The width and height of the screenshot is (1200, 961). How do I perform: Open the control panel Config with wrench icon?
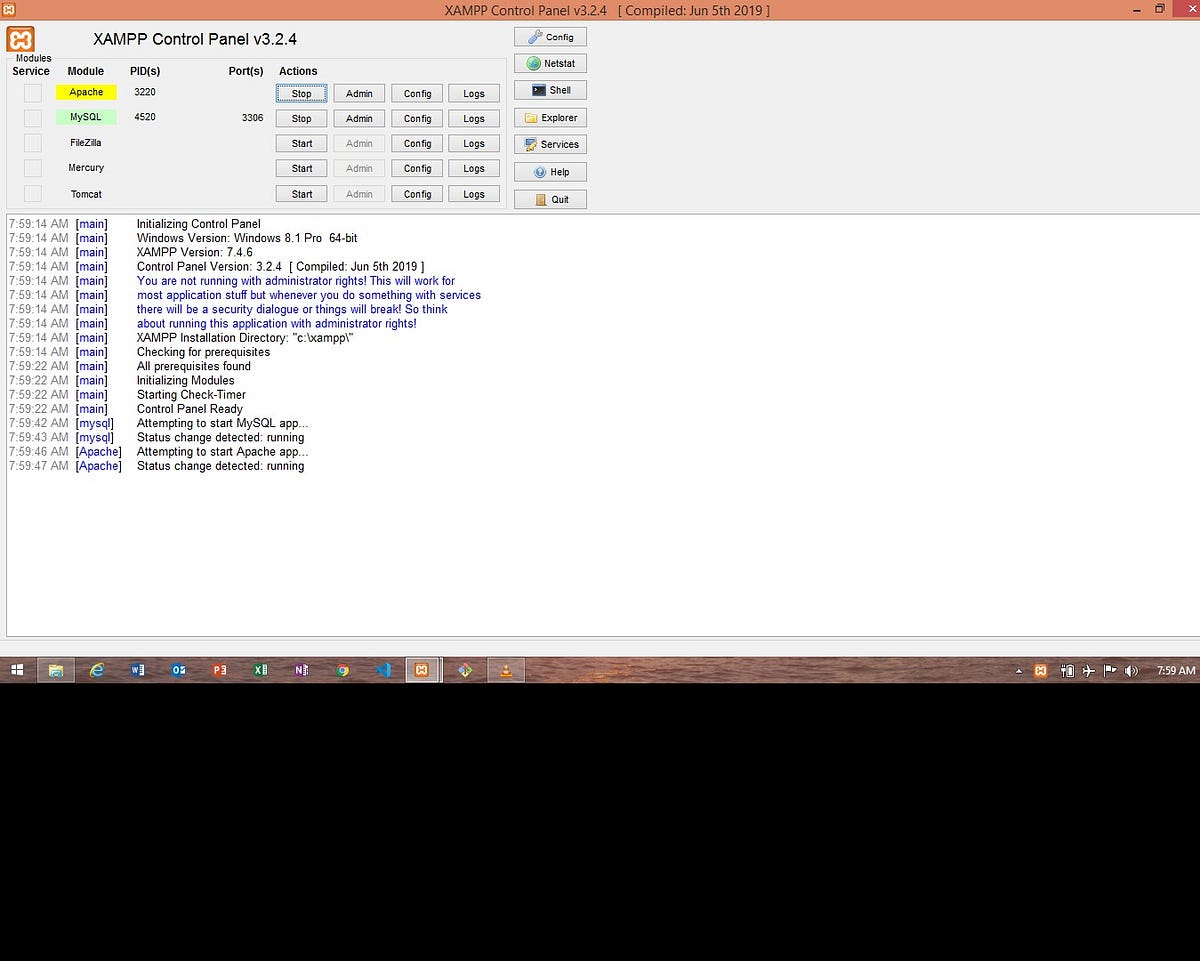coord(550,37)
